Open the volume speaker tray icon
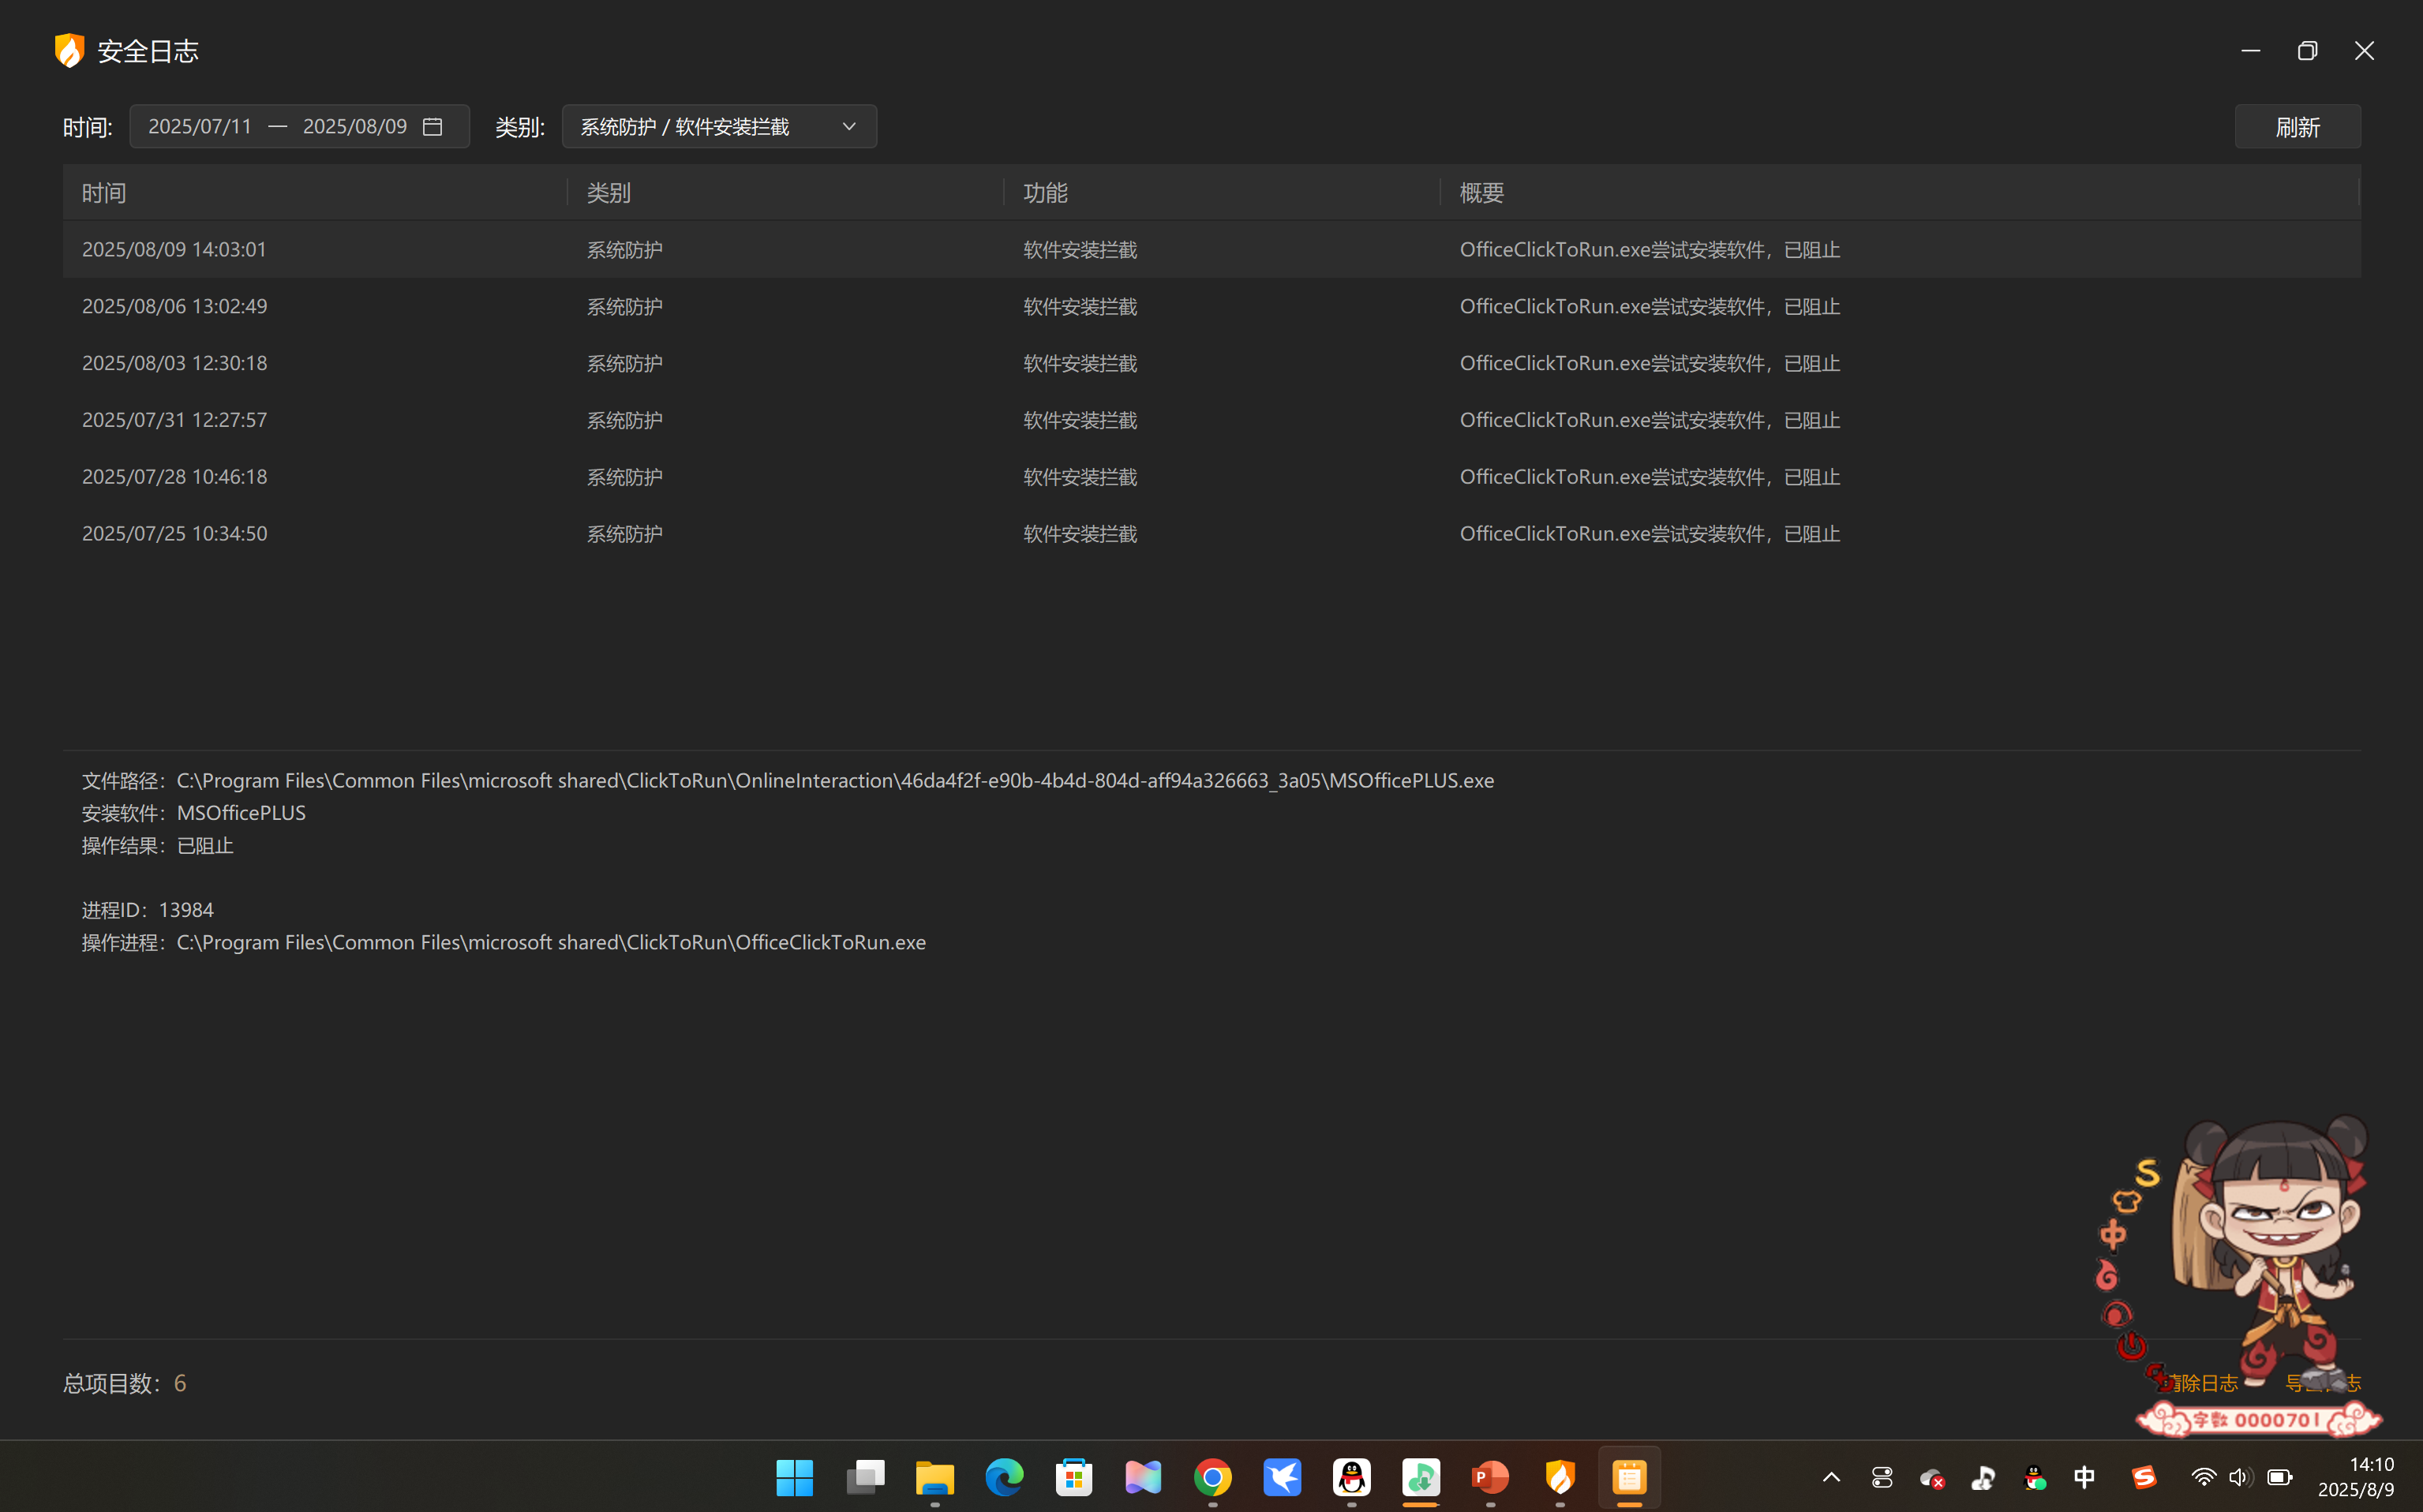This screenshot has height=1512, width=2423. pos(2240,1477)
